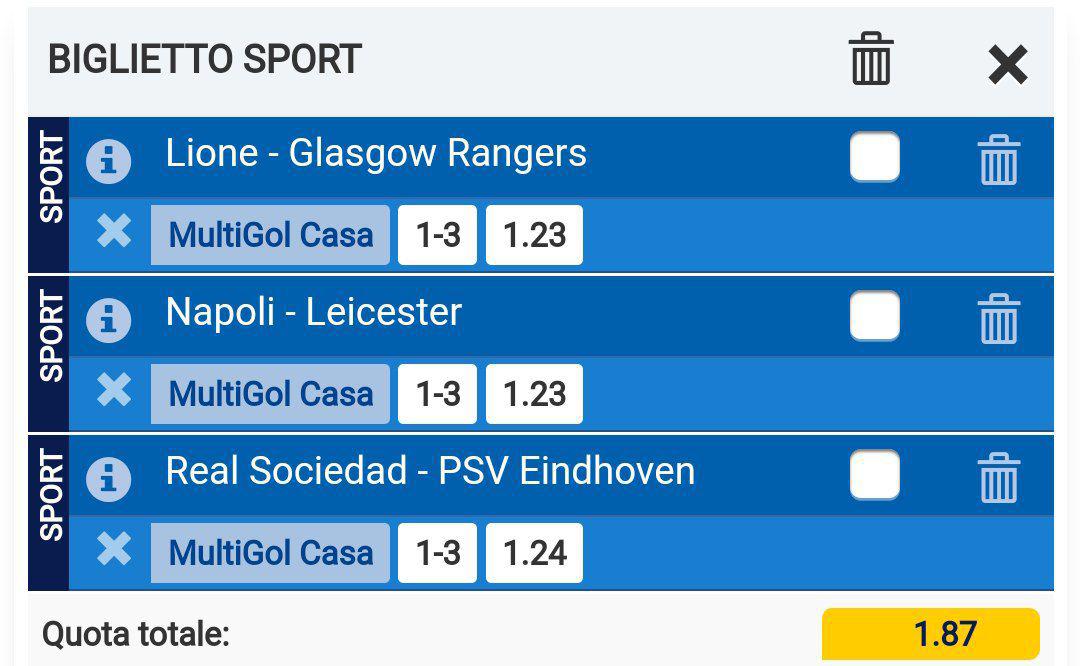Delete the Napoli - Leicester bet

[x=997, y=319]
